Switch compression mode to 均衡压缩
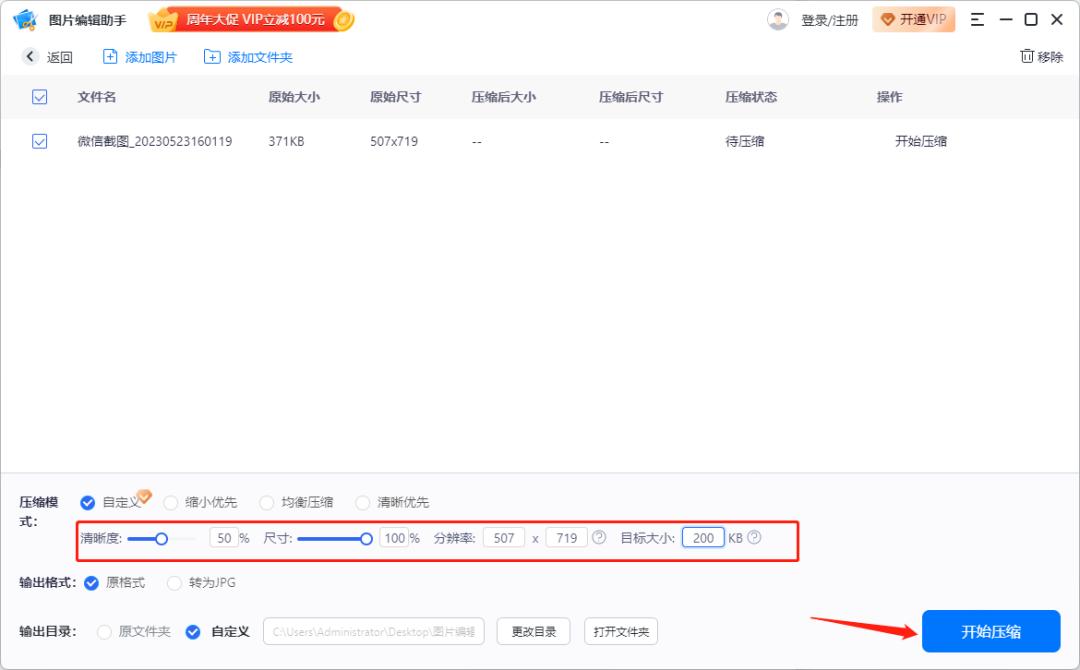1080x670 pixels. tap(266, 502)
